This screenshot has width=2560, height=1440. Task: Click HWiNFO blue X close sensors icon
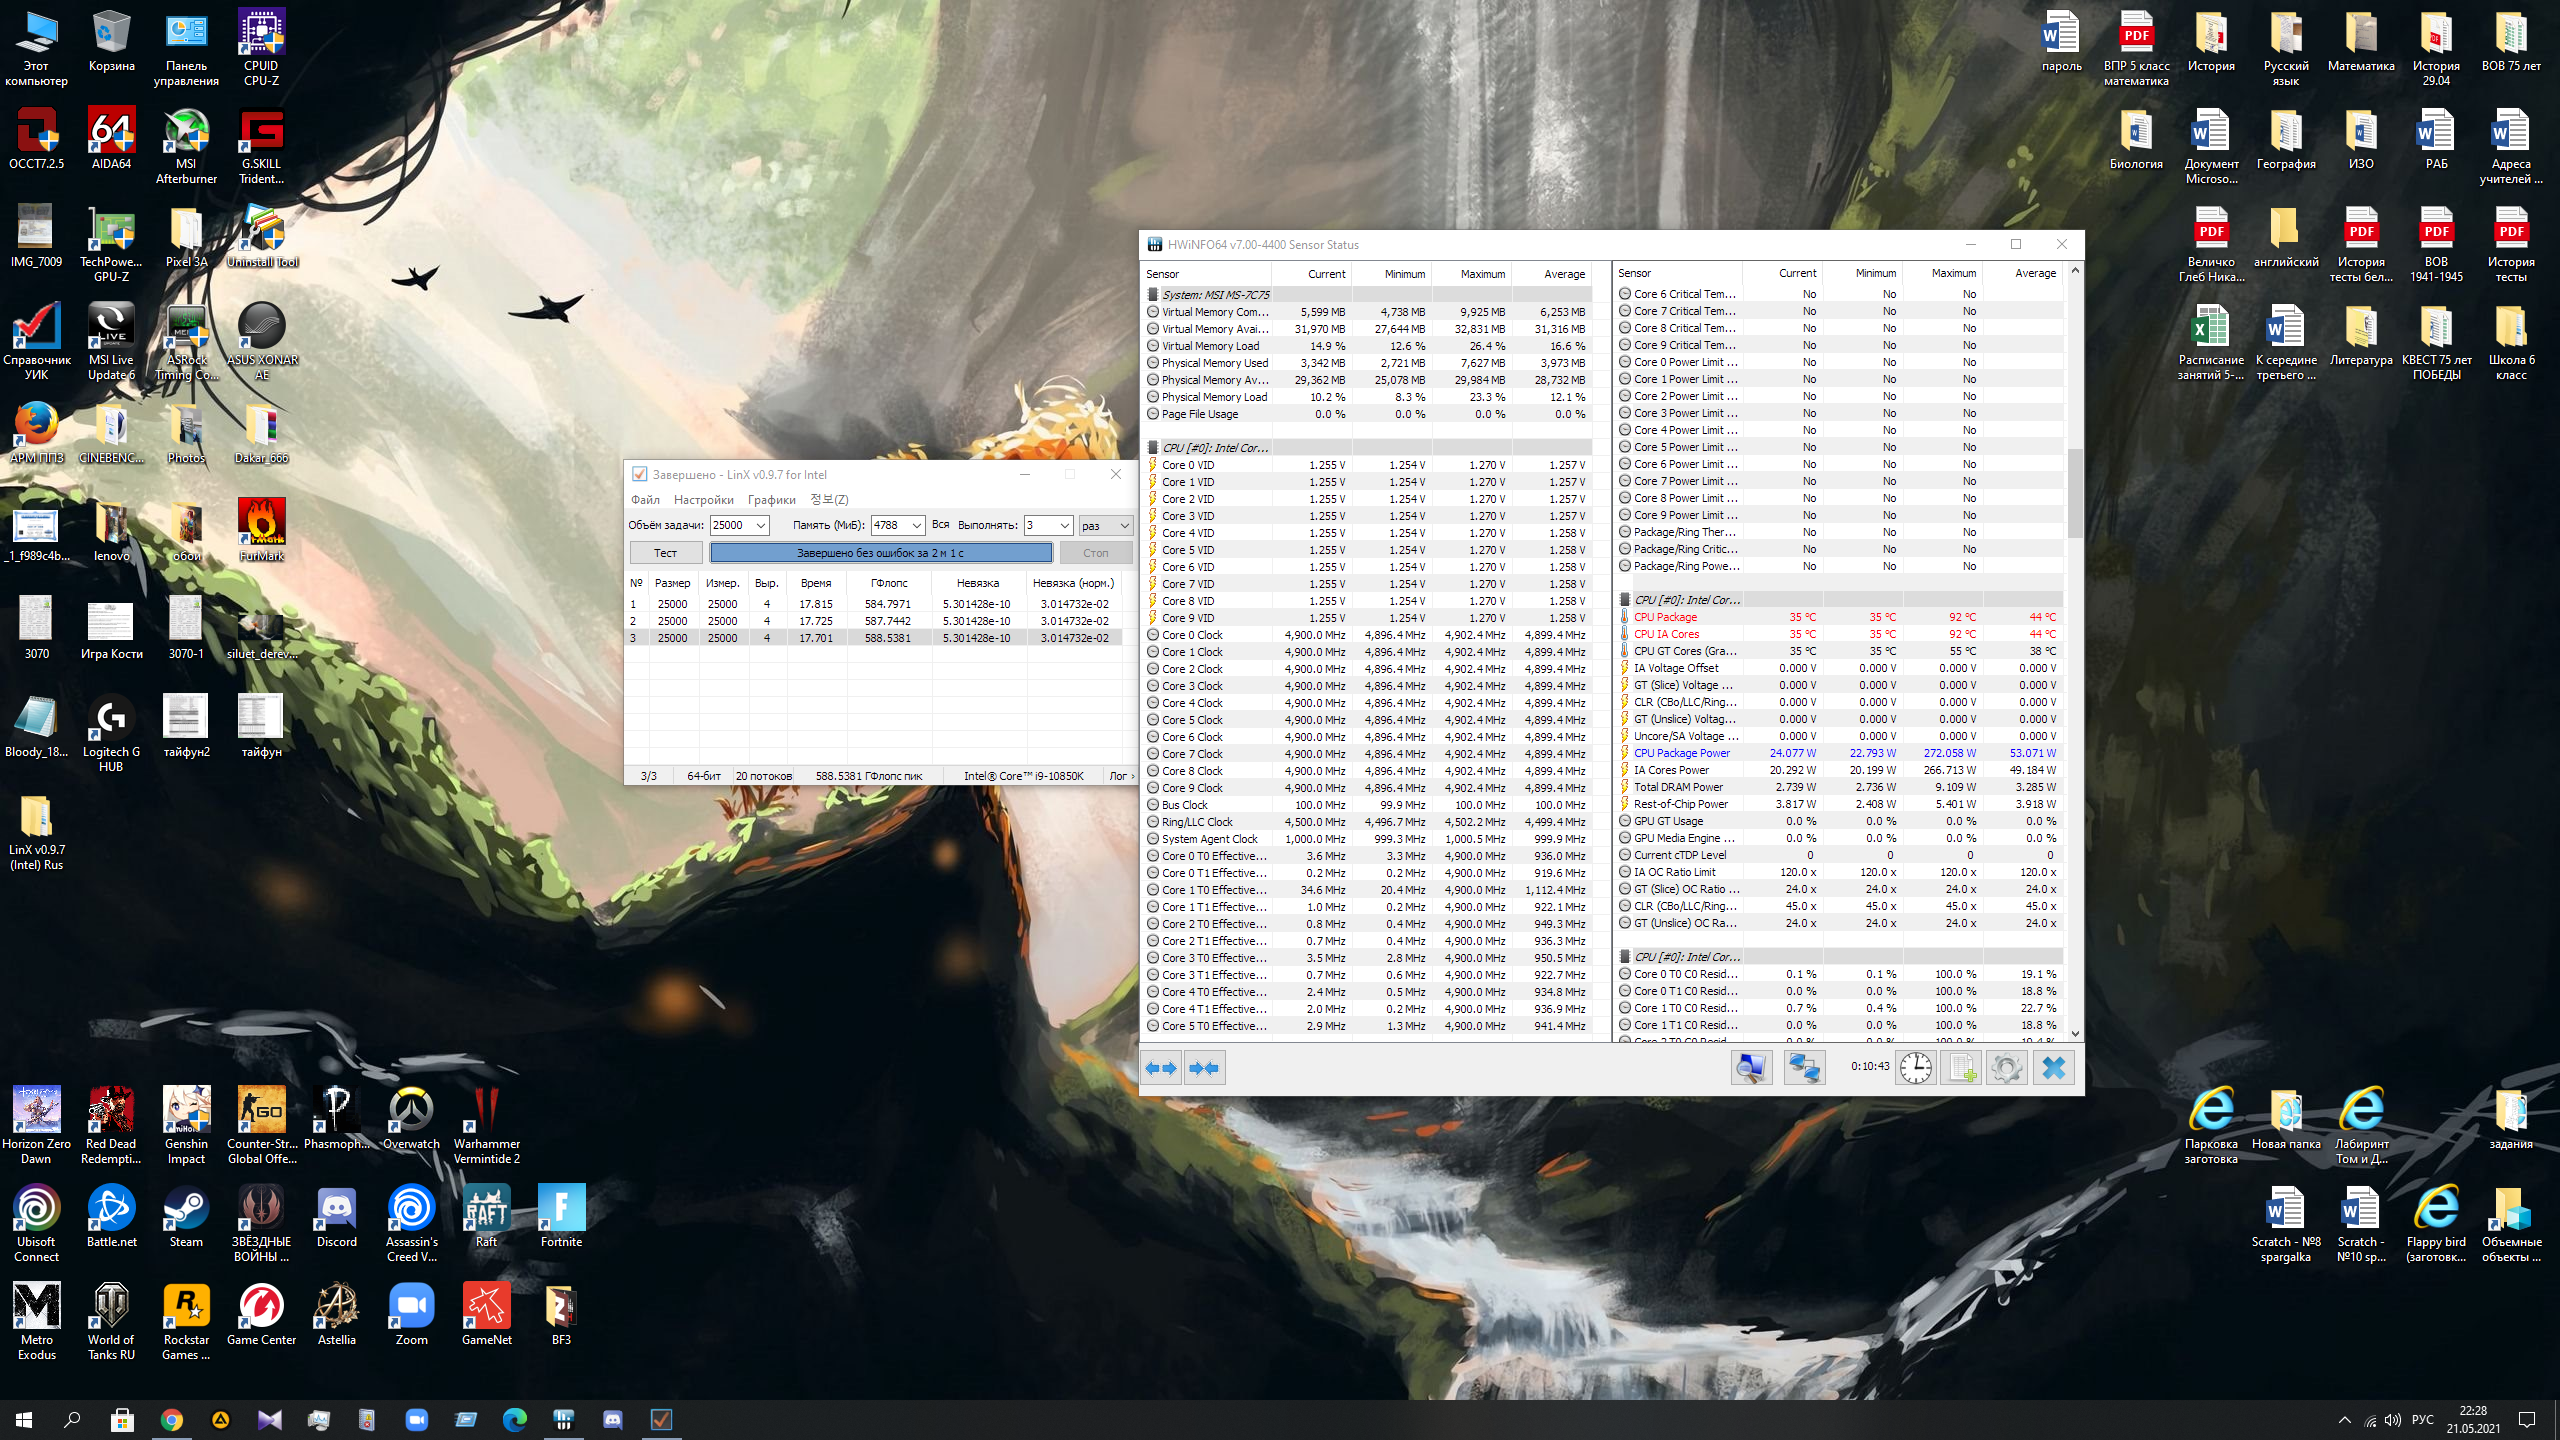[x=2053, y=1068]
